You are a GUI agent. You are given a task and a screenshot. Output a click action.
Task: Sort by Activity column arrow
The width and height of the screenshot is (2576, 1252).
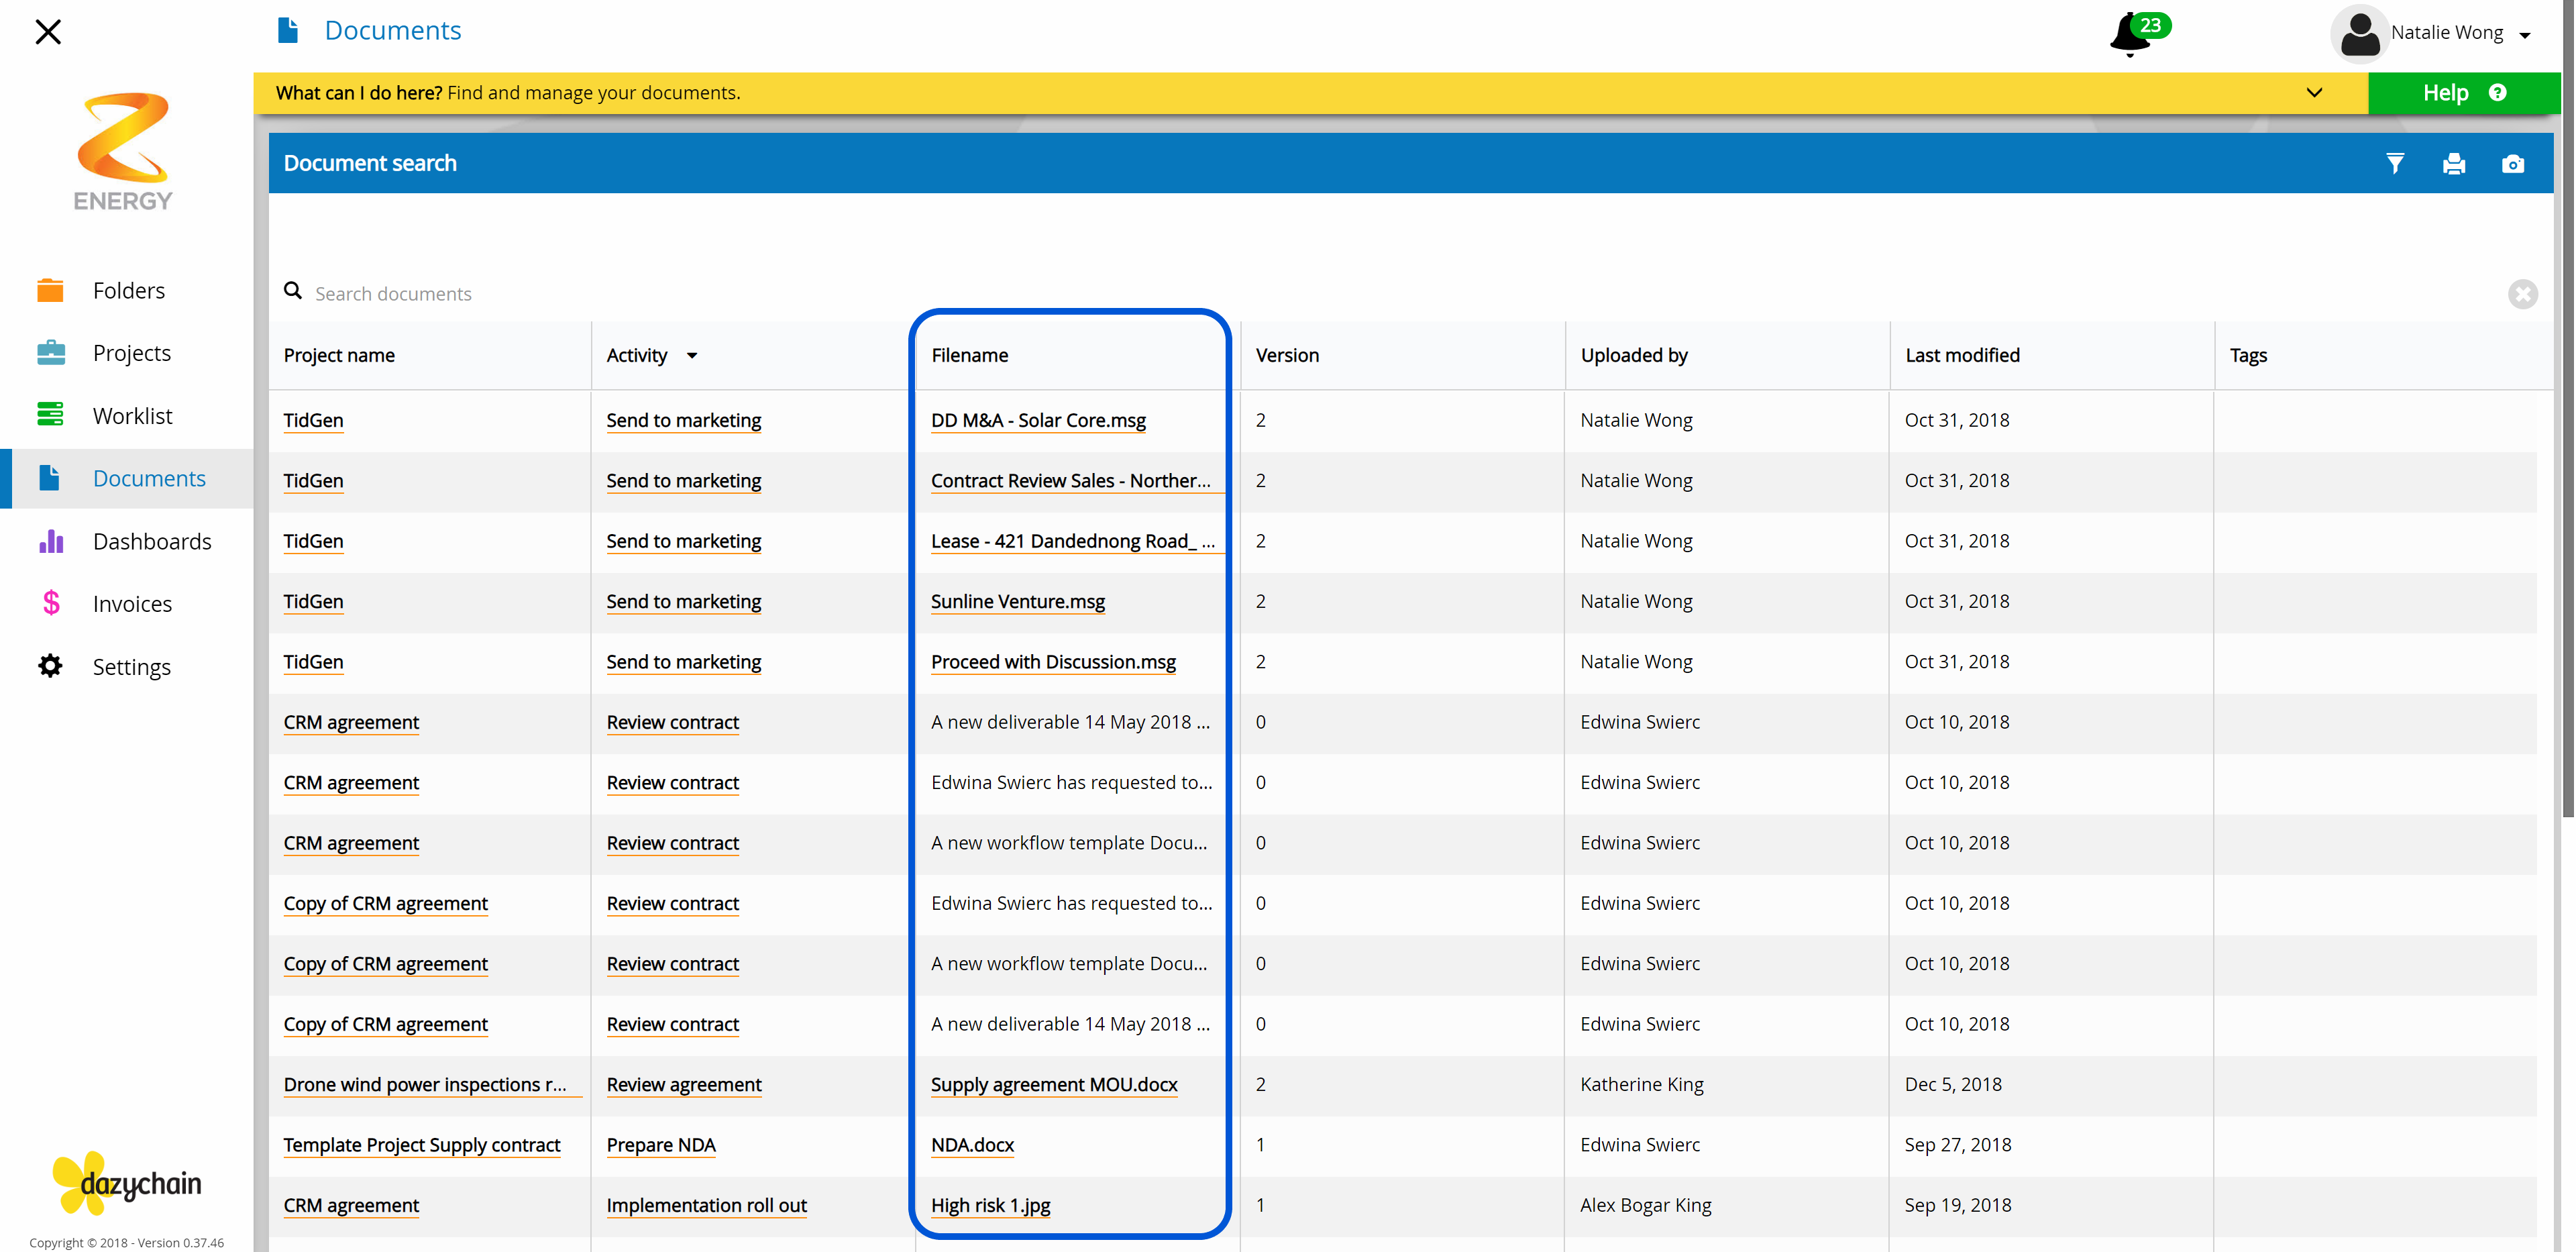691,356
